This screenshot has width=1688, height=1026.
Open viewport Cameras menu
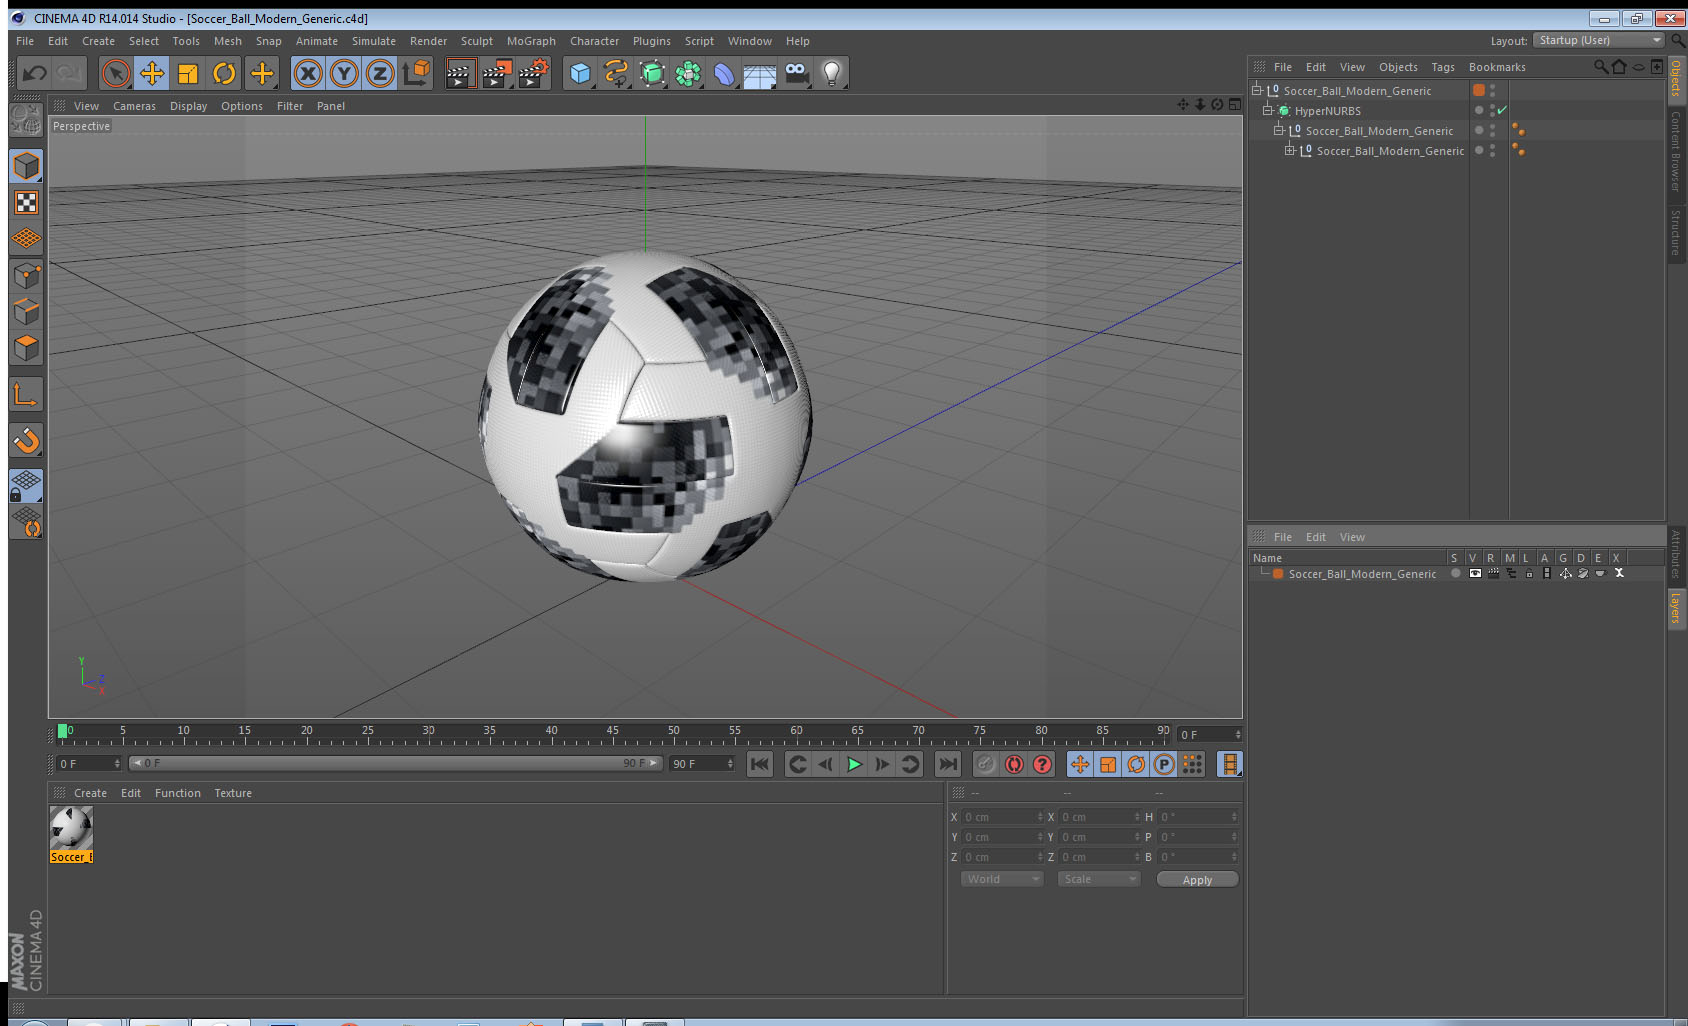coord(134,106)
